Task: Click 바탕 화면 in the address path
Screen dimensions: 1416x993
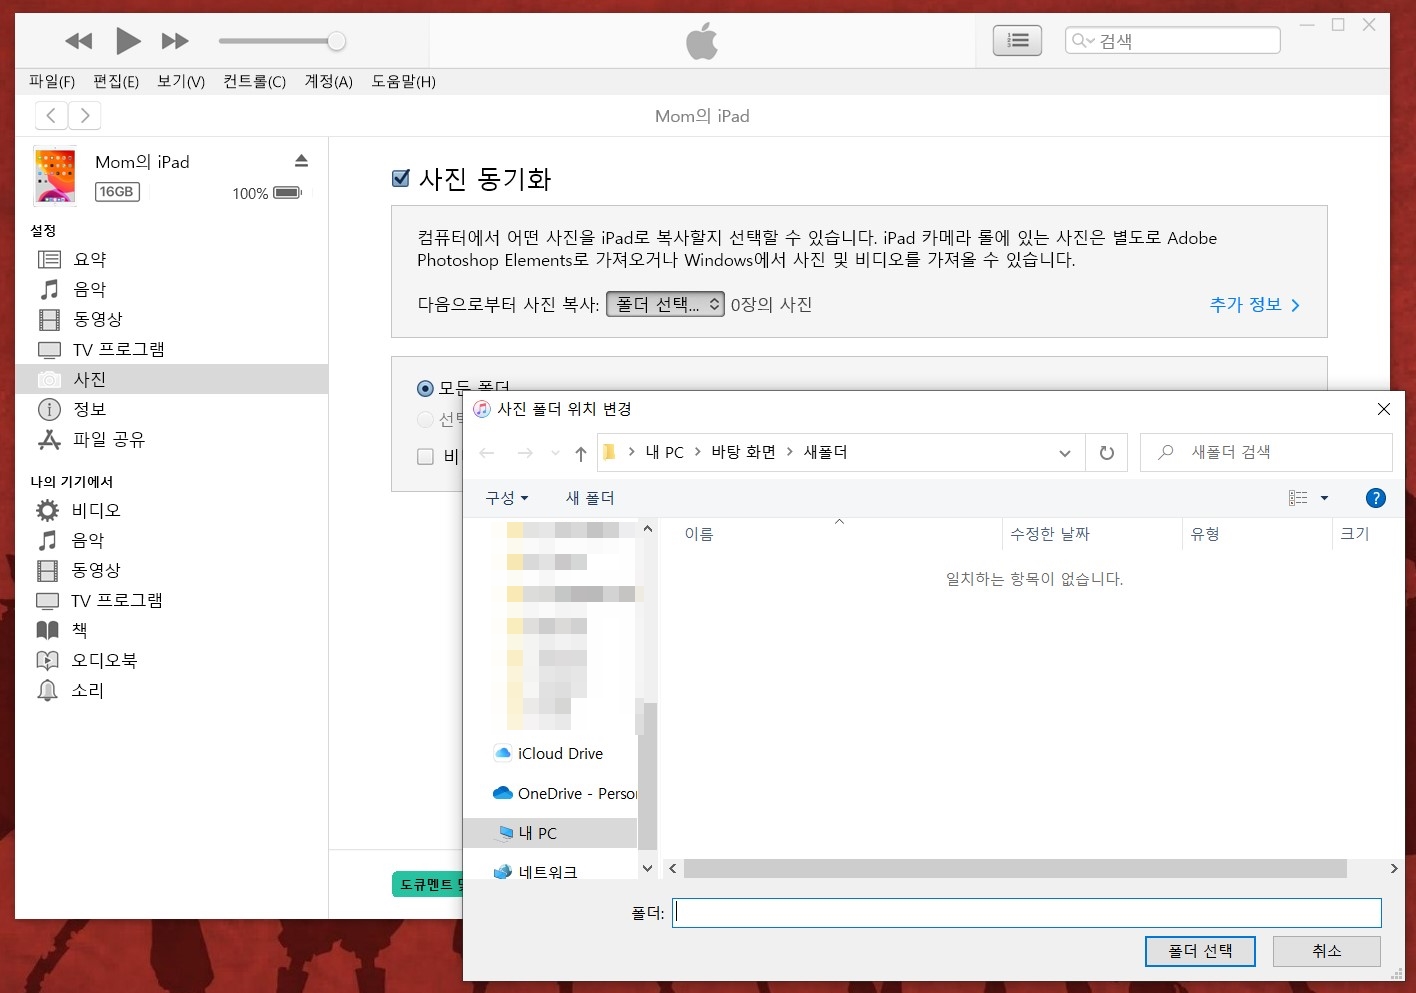Action: click(x=743, y=452)
